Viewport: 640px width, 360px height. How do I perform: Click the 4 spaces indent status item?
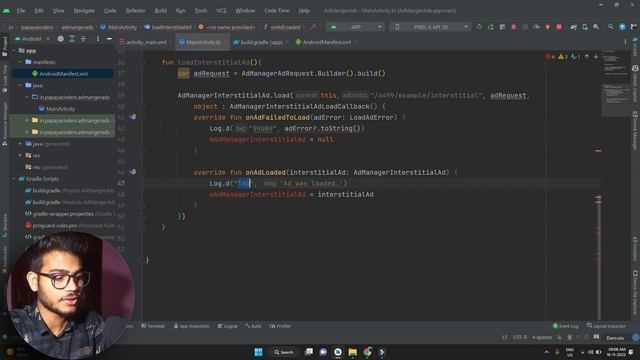click(x=542, y=338)
